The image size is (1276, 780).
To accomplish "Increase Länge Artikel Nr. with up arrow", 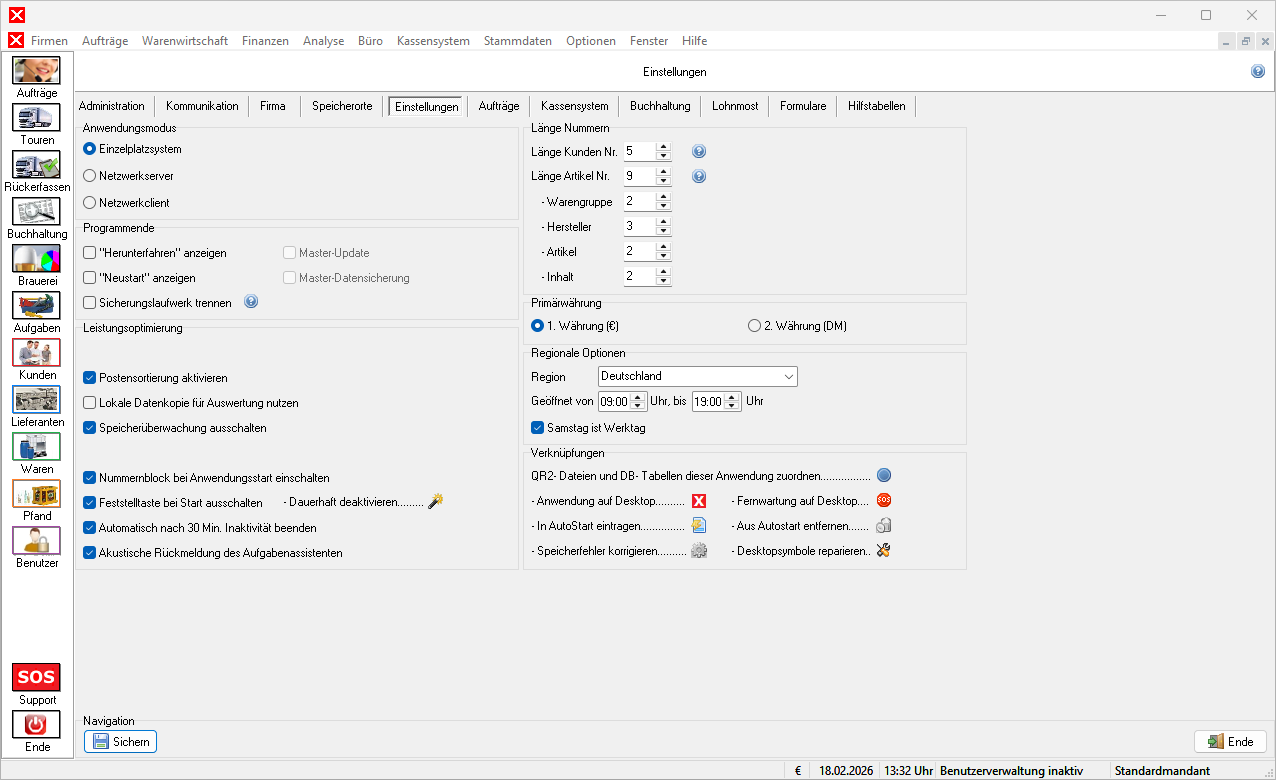I will click(663, 171).
